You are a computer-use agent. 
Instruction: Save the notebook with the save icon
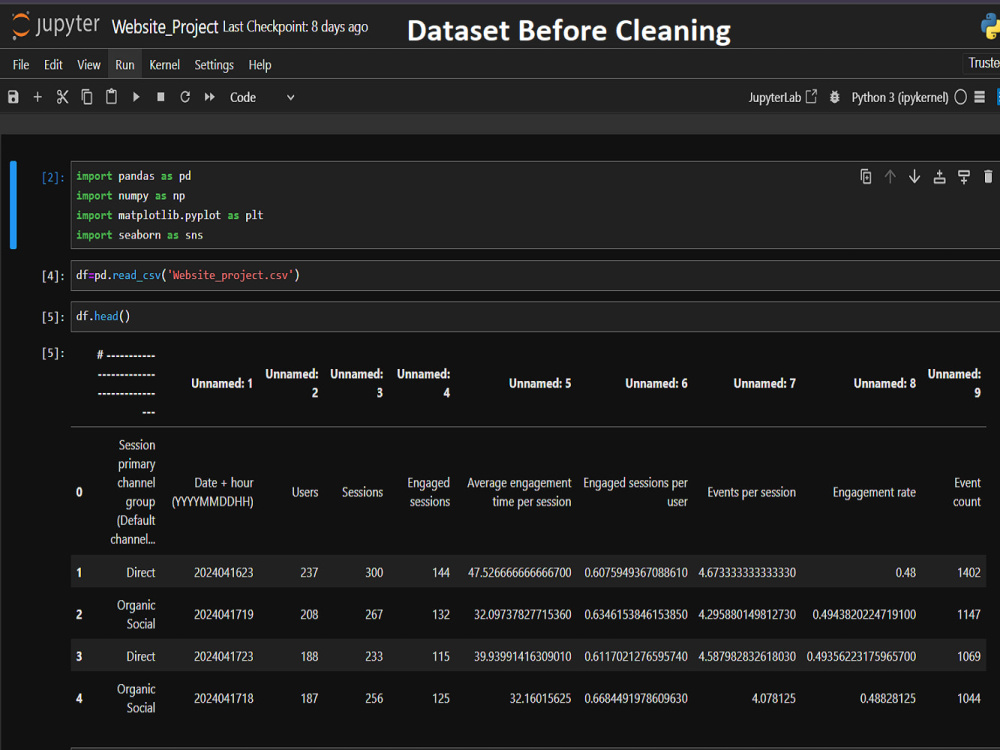pyautogui.click(x=13, y=97)
